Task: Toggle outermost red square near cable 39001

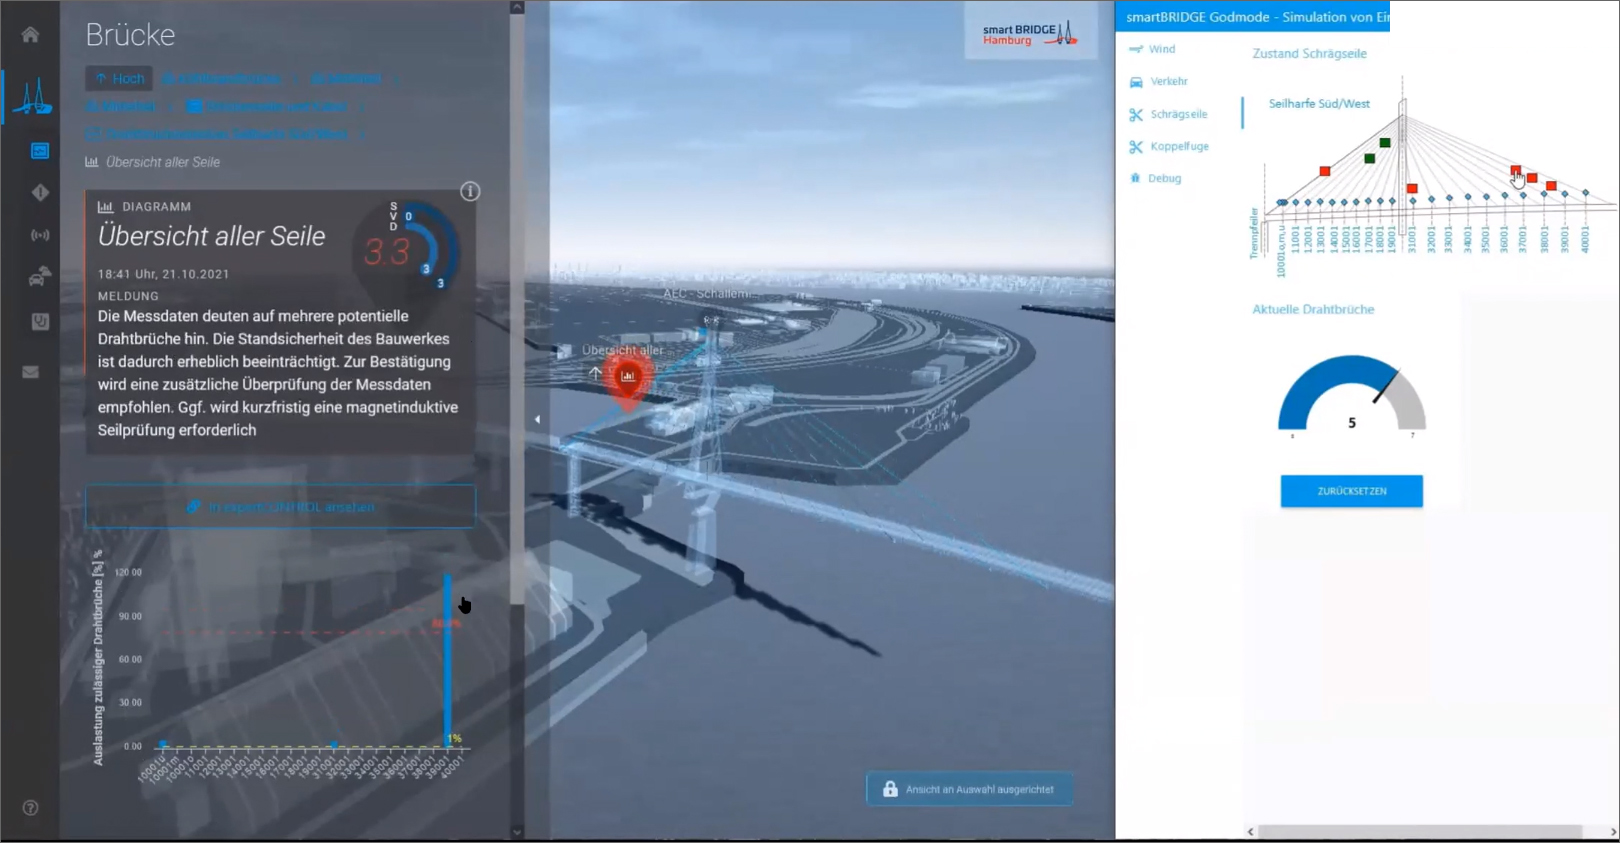Action: coord(1551,186)
